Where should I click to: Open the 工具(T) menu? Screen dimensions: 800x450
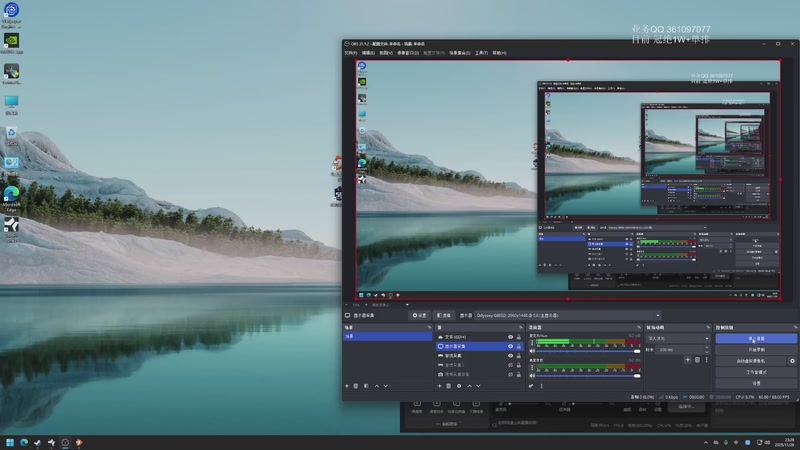coord(481,53)
